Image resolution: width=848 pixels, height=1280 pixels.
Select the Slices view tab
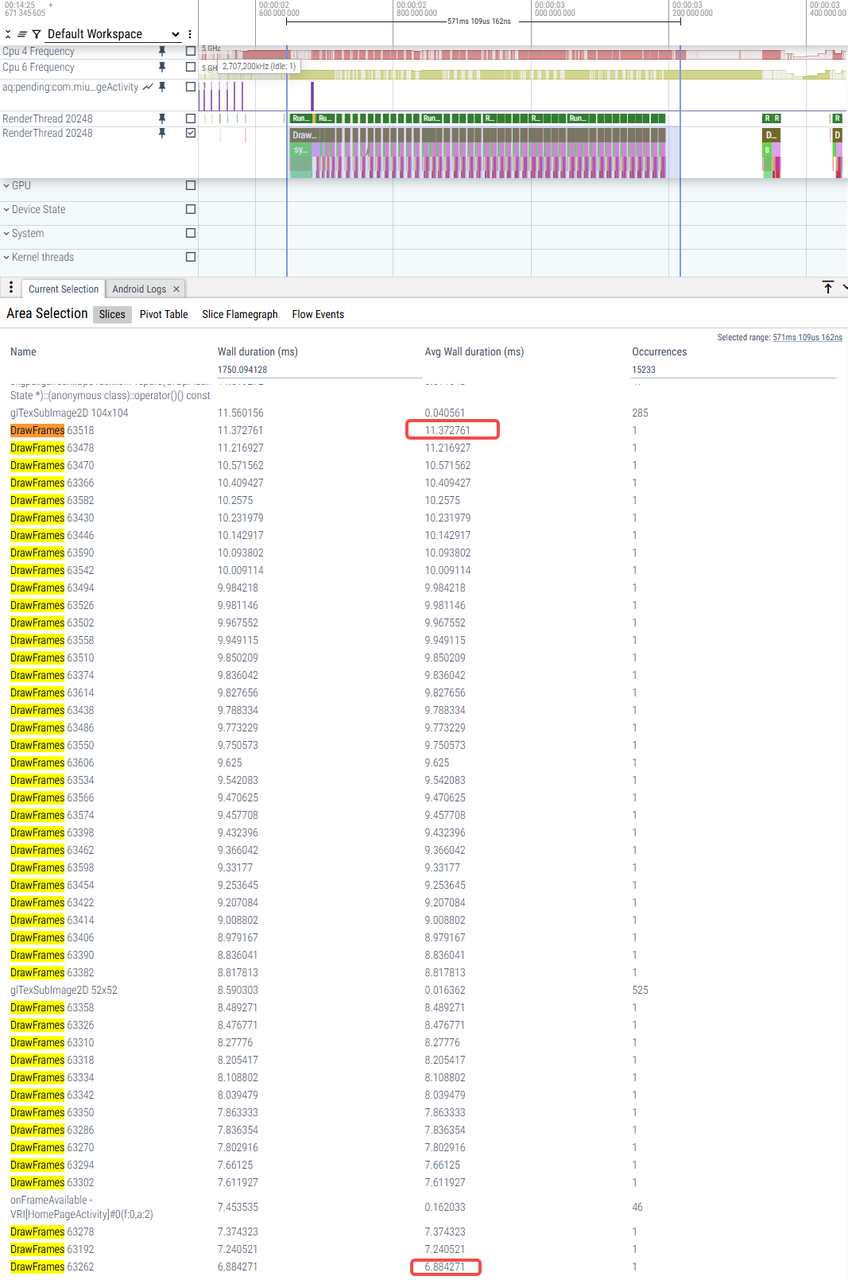point(112,314)
